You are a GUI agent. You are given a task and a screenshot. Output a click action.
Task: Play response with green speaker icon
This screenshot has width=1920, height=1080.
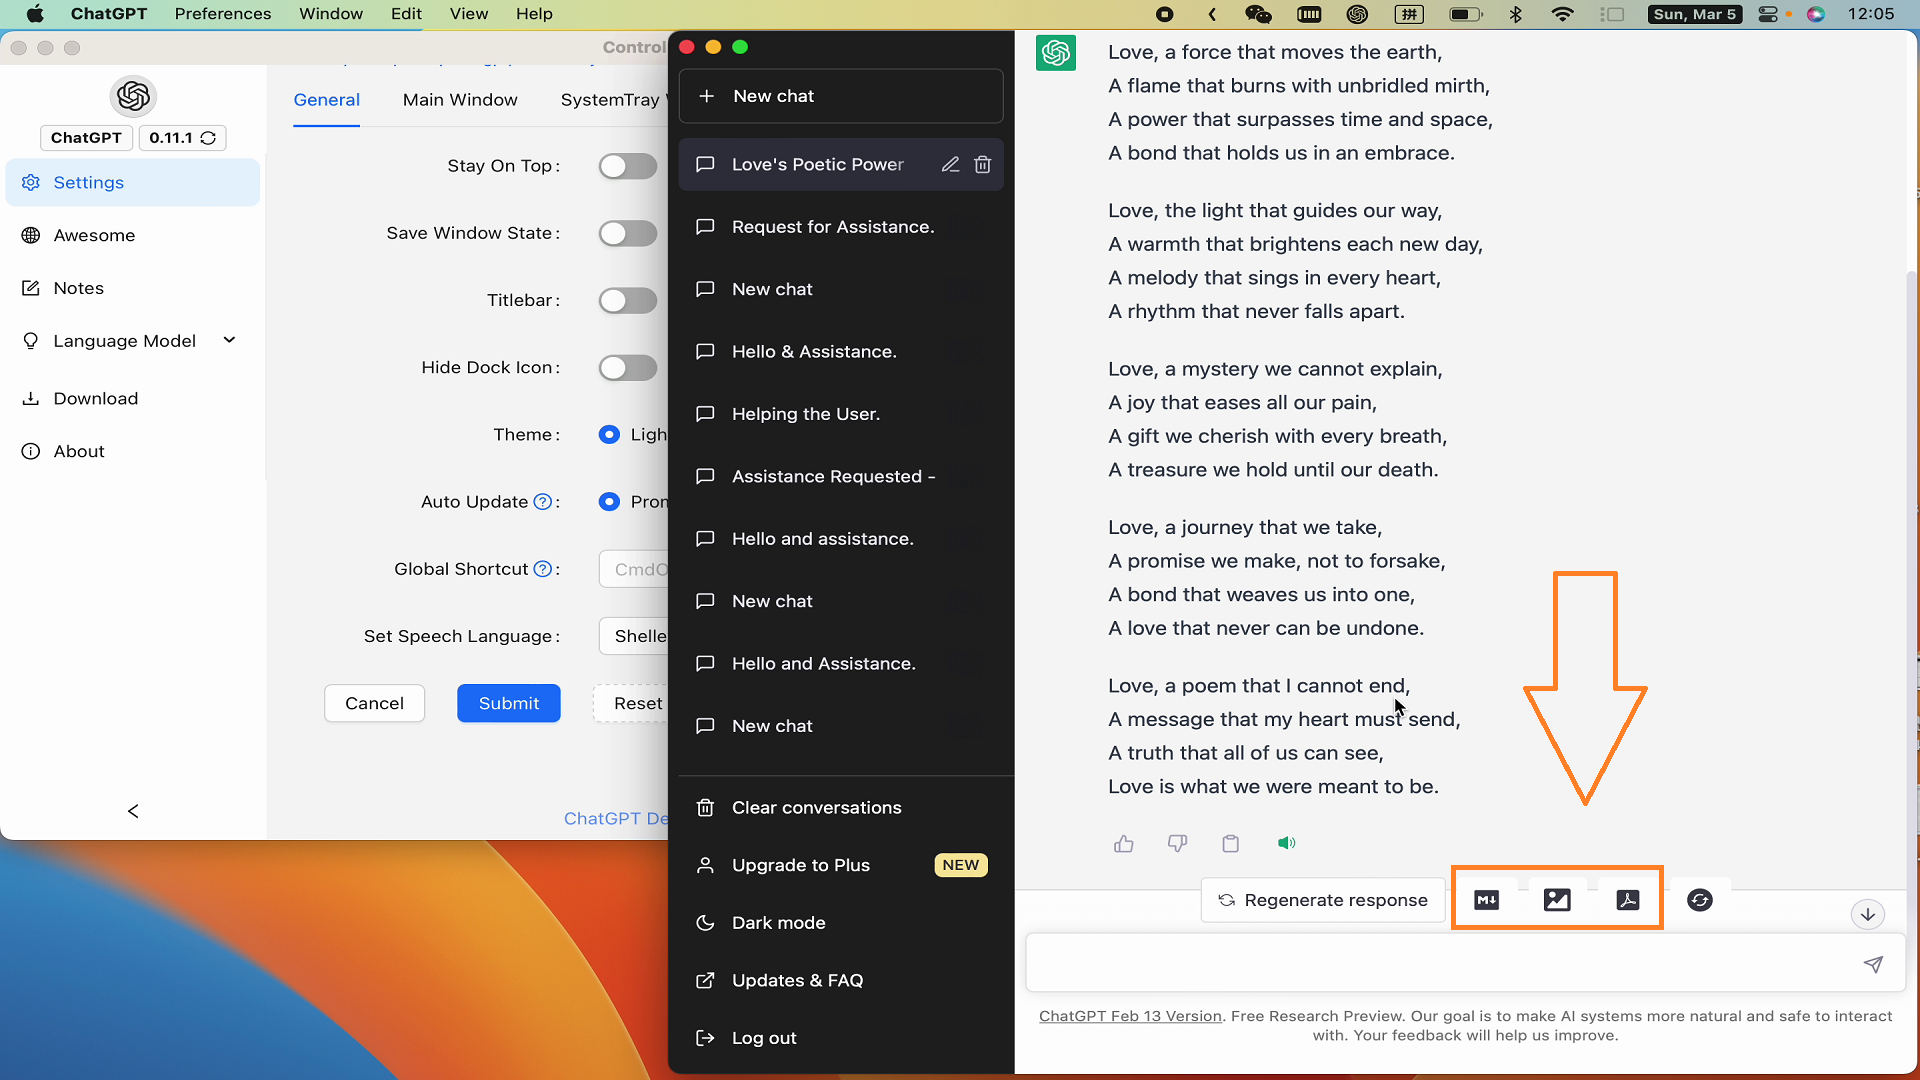tap(1286, 843)
